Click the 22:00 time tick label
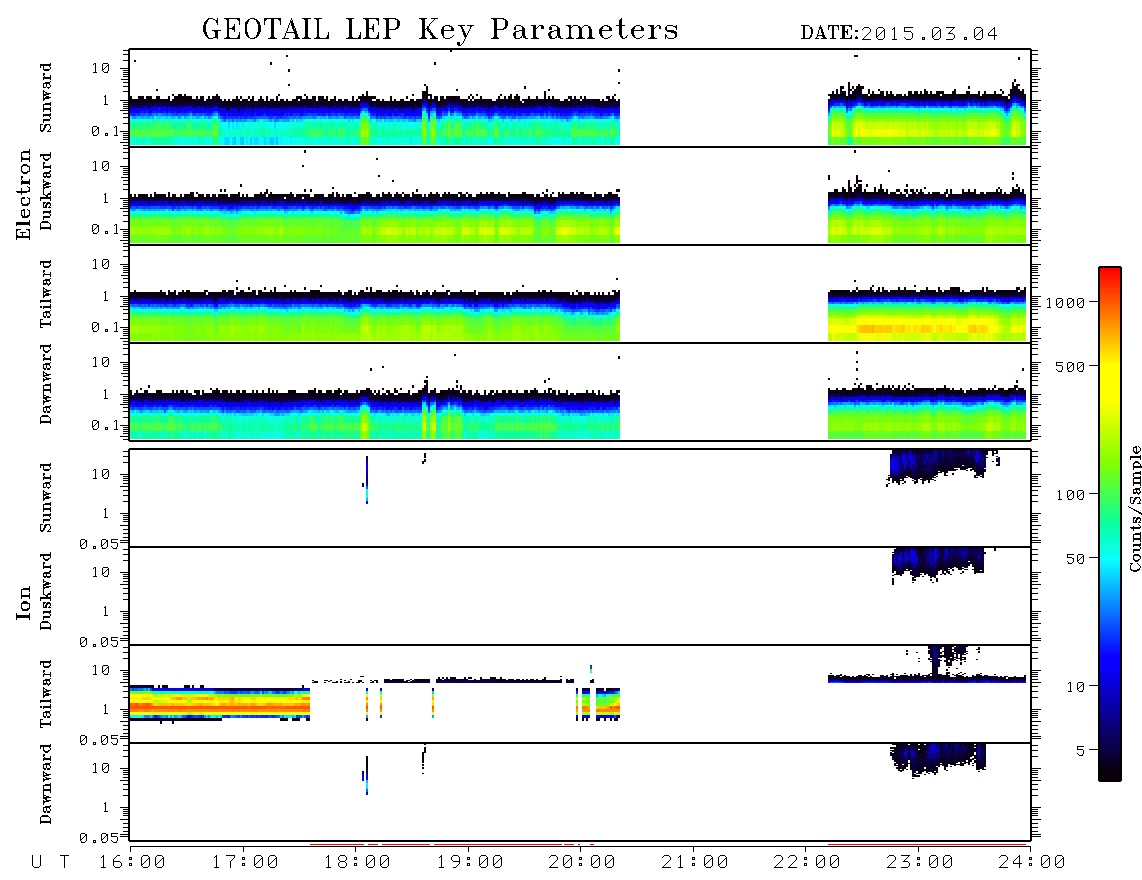The width and height of the screenshot is (1142, 880). 807,863
